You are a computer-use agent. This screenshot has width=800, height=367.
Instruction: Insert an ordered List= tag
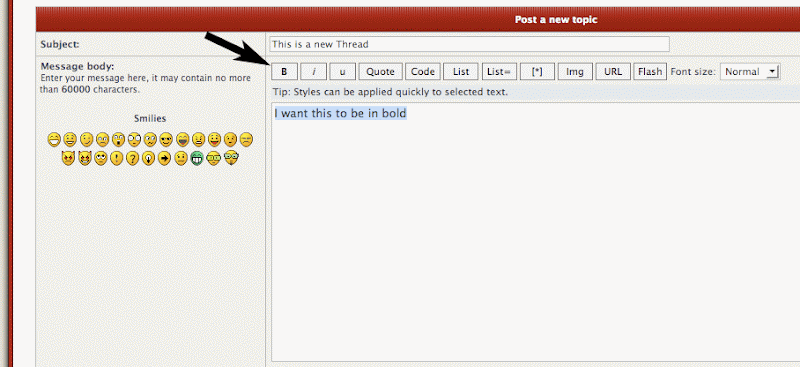click(499, 72)
